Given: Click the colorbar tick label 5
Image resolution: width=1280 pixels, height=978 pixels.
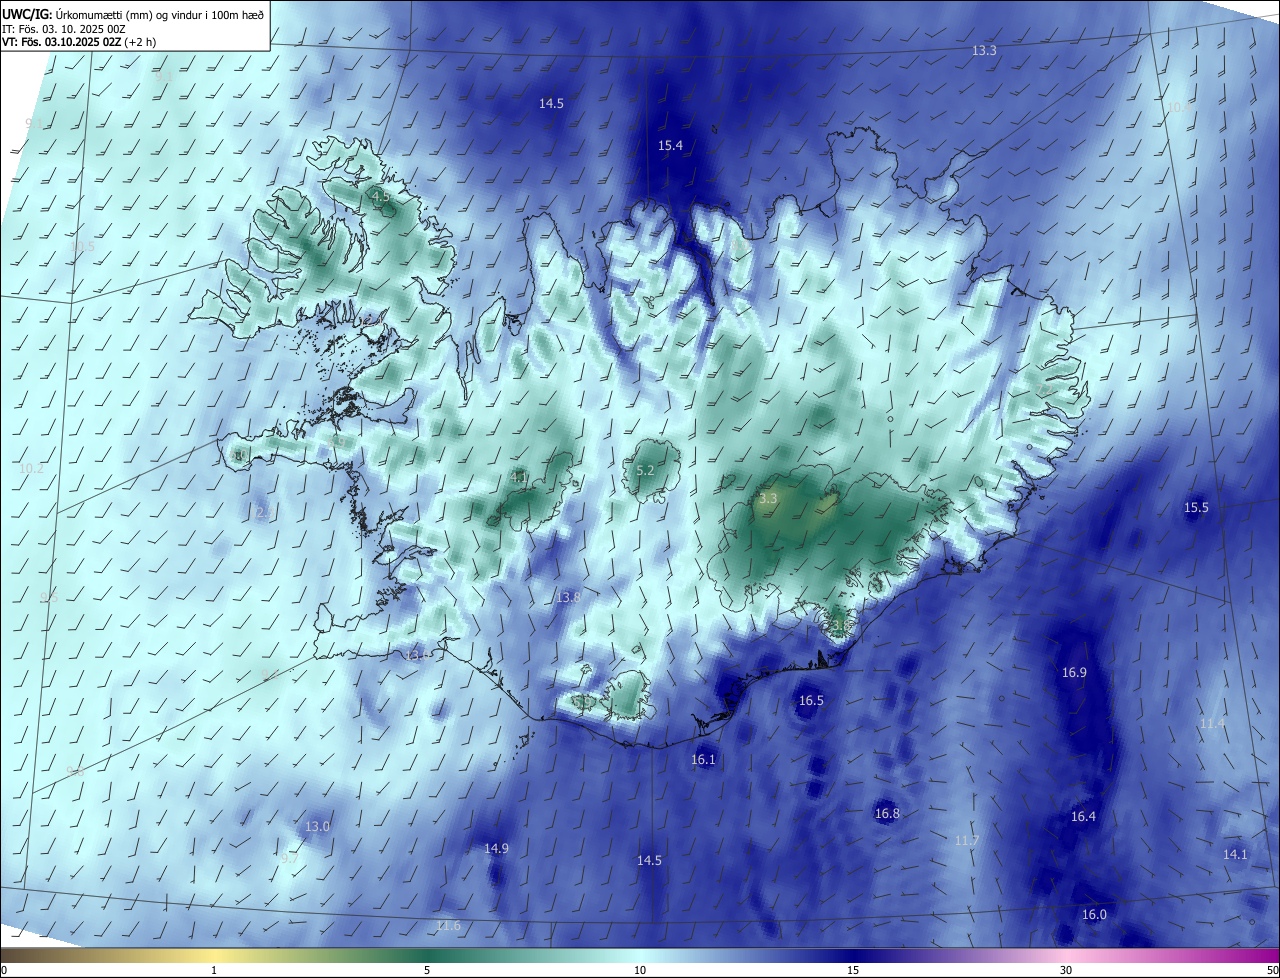Looking at the screenshot, I should pos(427,971).
